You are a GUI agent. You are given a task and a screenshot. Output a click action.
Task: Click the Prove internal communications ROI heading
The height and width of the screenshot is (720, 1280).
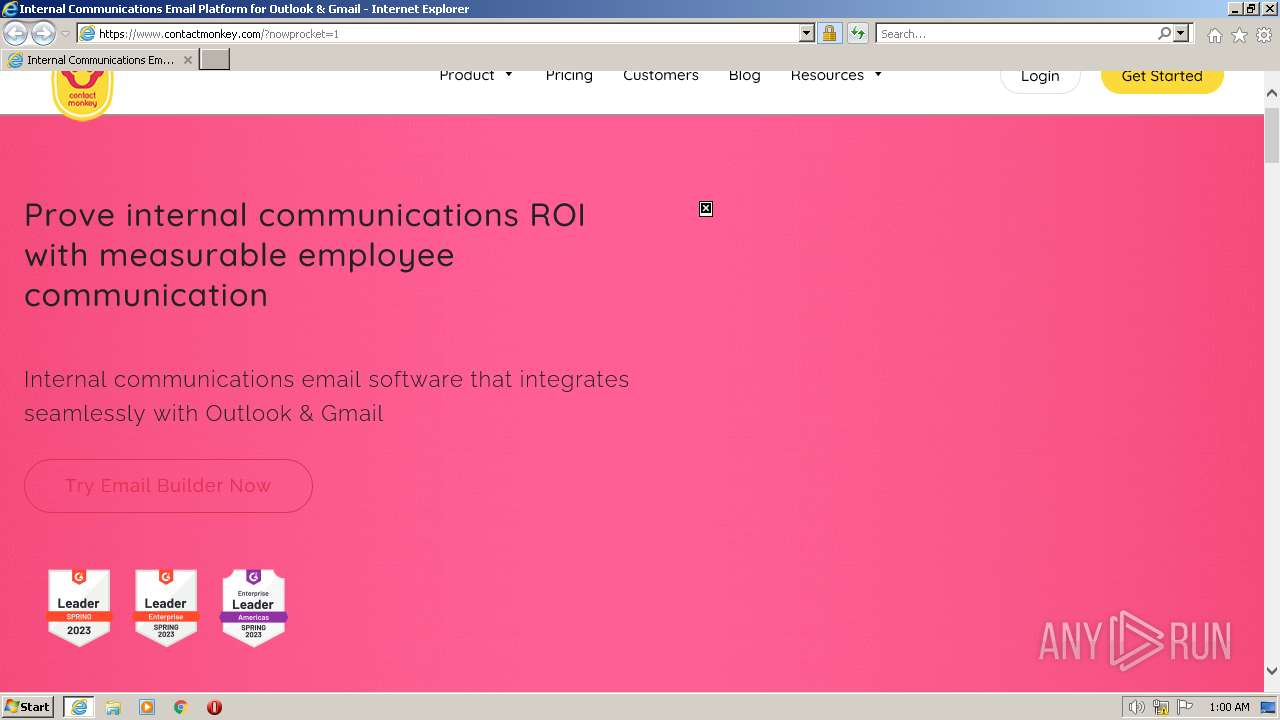305,255
